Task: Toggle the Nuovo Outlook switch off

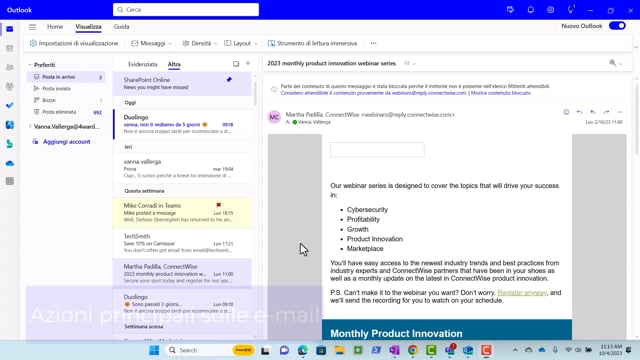Action: pos(617,26)
